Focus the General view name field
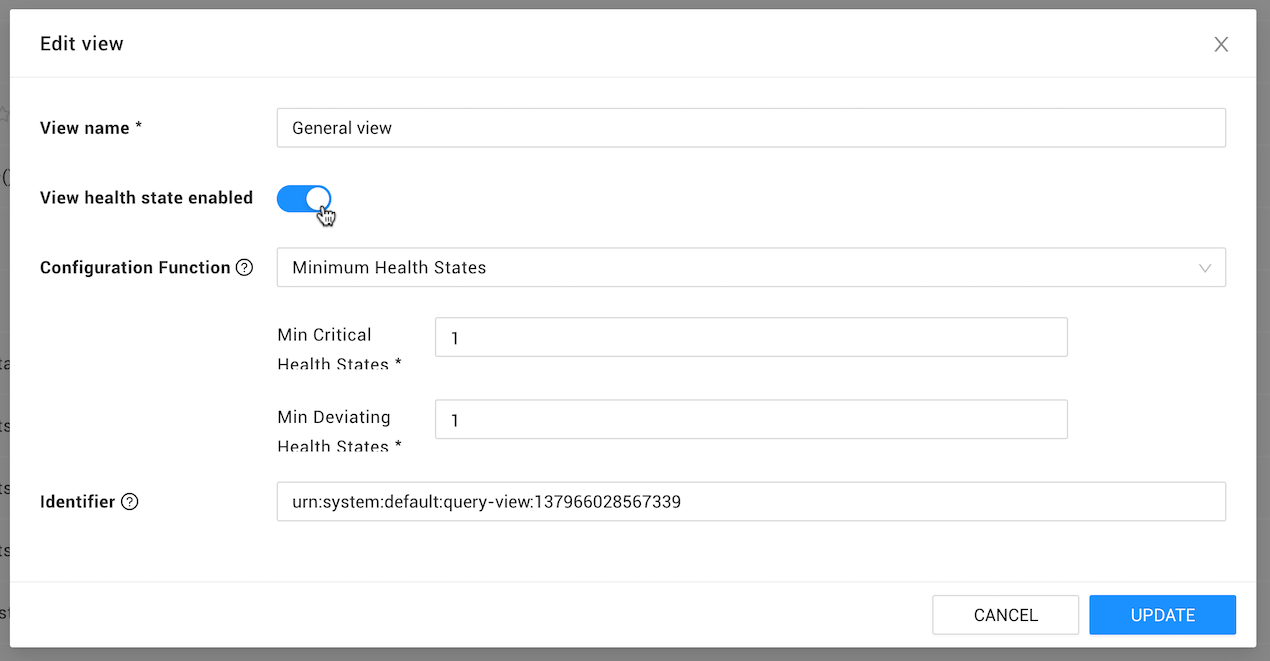 pos(751,128)
